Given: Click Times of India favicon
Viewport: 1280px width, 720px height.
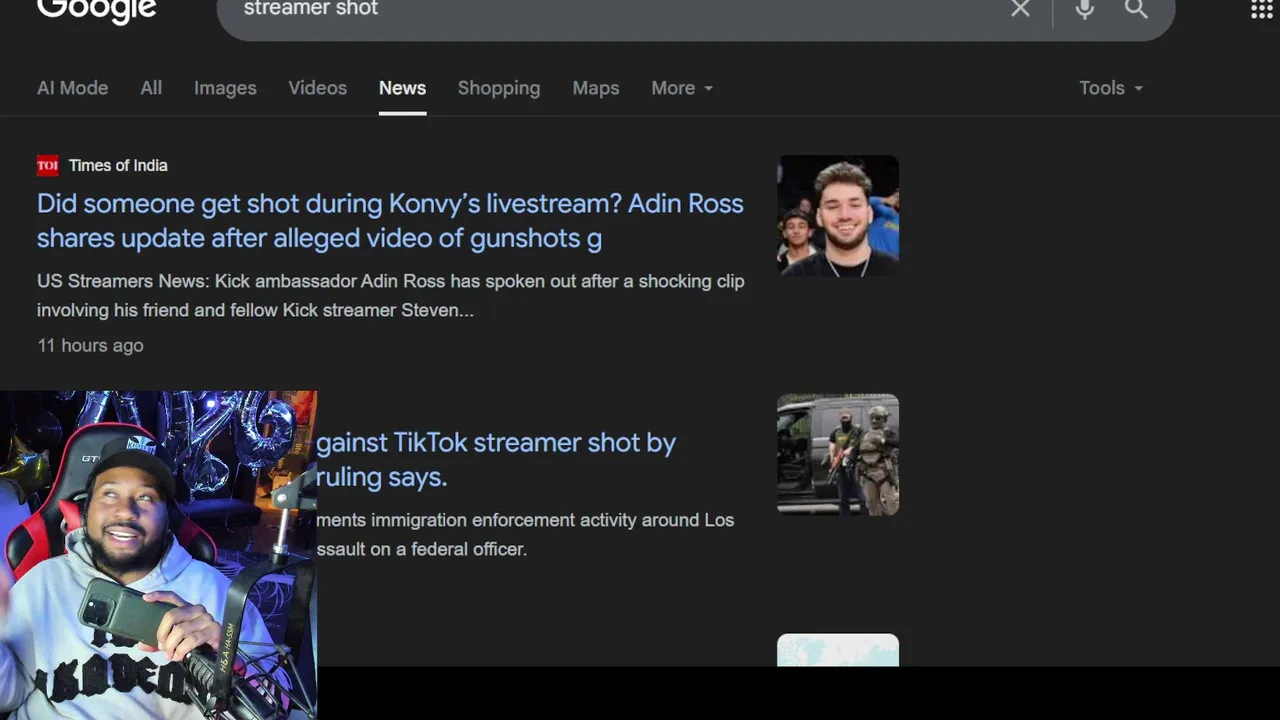Looking at the screenshot, I should [x=48, y=165].
